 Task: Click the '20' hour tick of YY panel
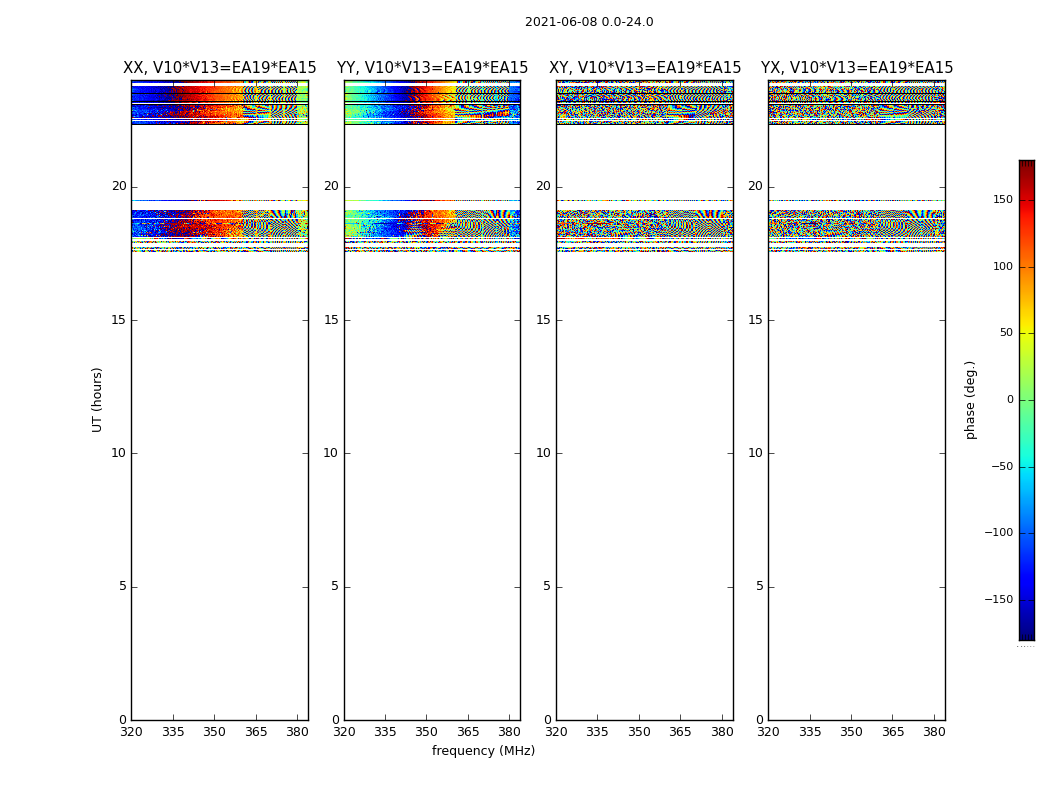tap(331, 186)
